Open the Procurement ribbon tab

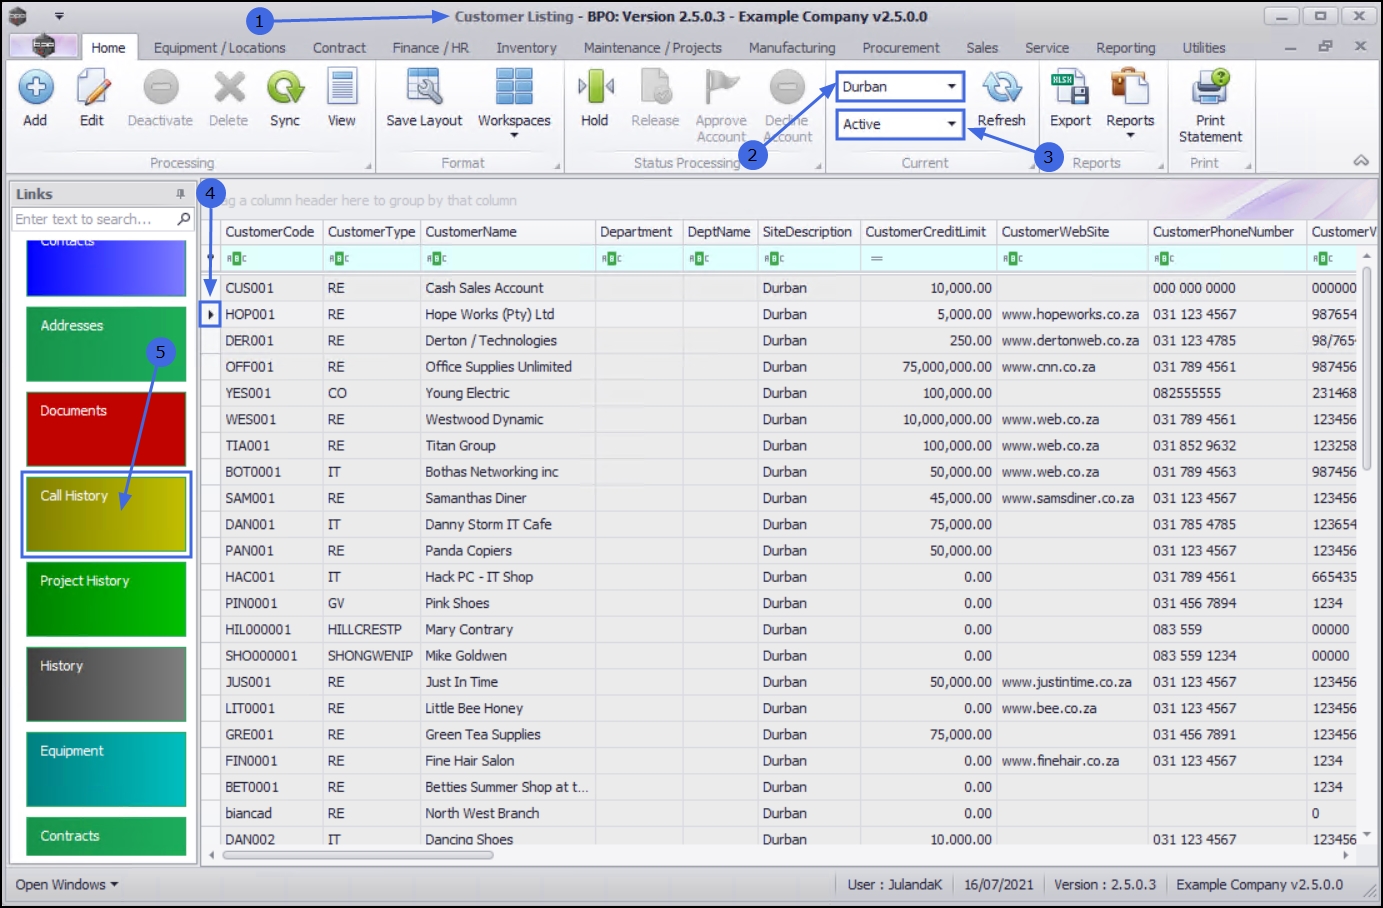[x=900, y=48]
